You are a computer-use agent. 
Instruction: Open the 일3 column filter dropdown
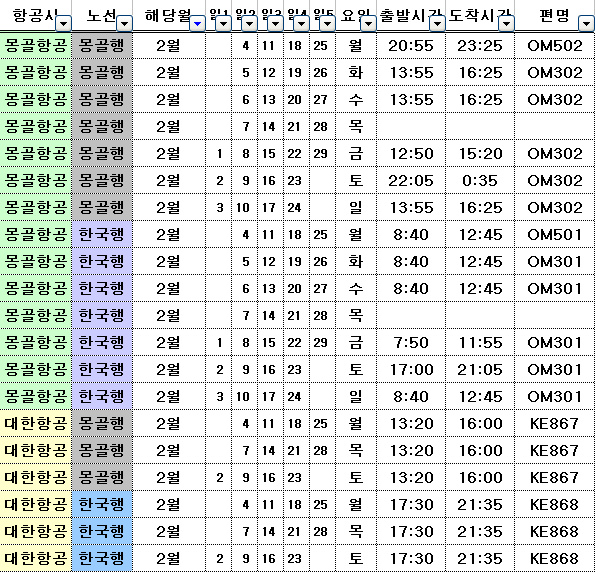275,24
